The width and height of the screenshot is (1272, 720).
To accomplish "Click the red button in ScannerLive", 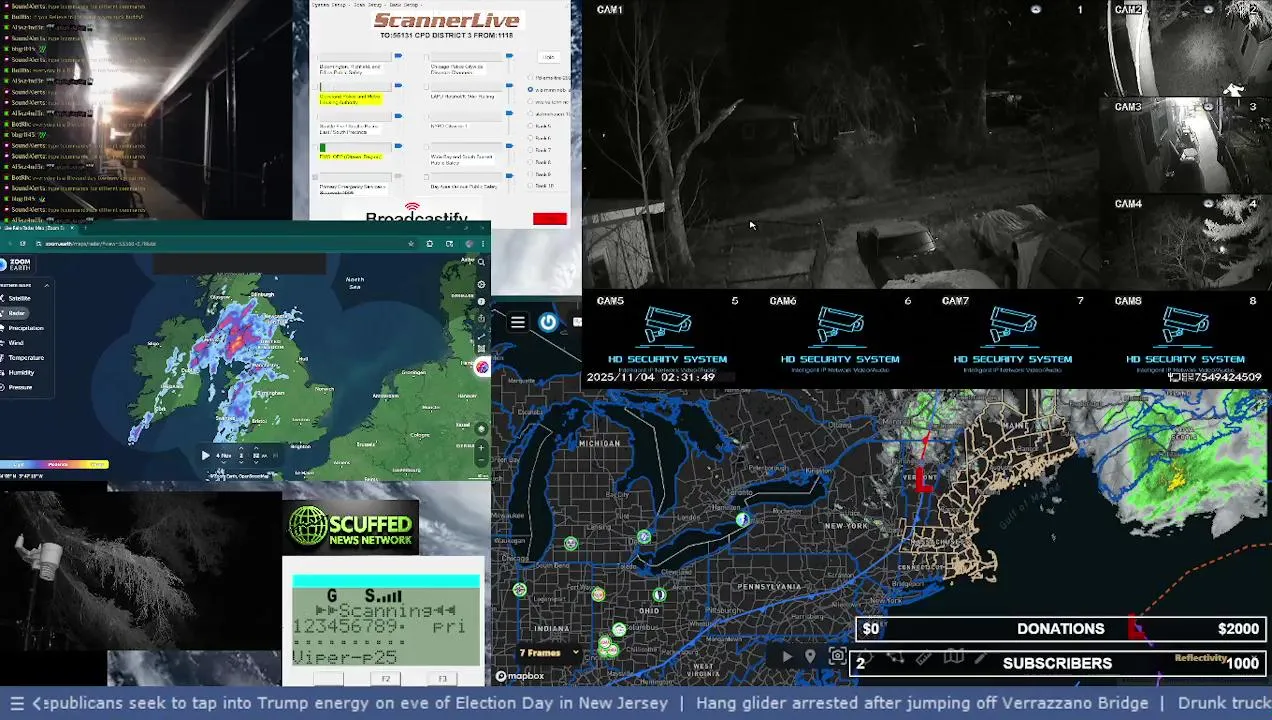I will [550, 219].
